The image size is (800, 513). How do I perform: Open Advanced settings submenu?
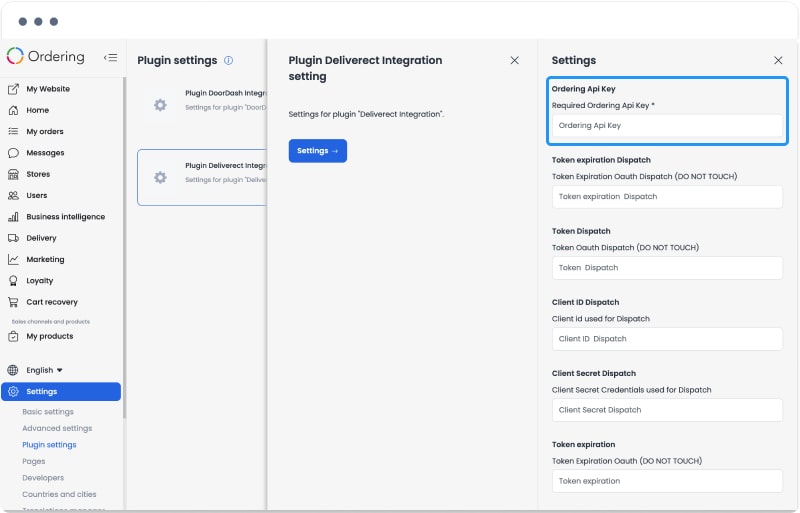click(57, 428)
